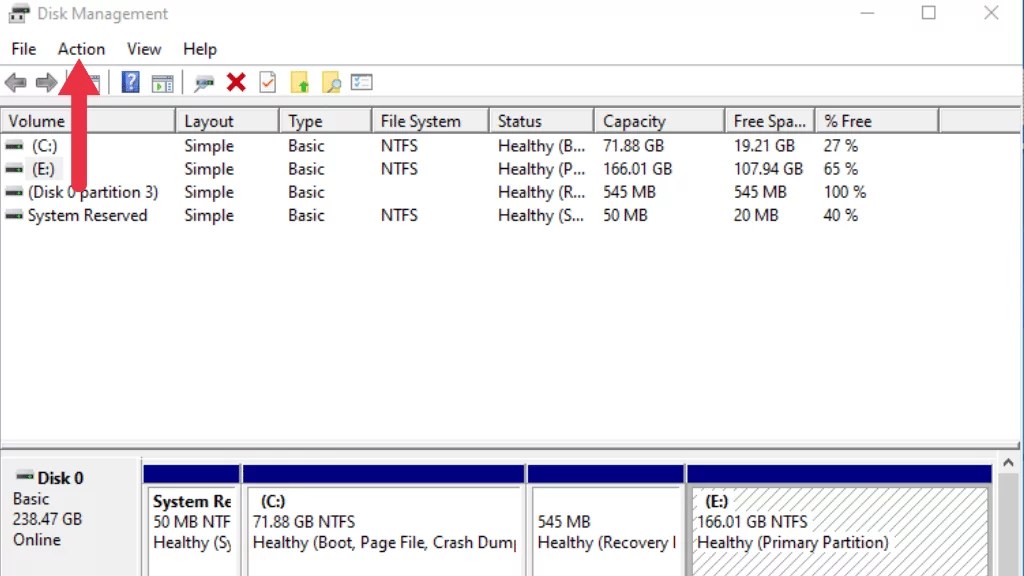This screenshot has height=576, width=1024.
Task: Click the scrollbar up arrow on the right
Action: pos(1009,462)
